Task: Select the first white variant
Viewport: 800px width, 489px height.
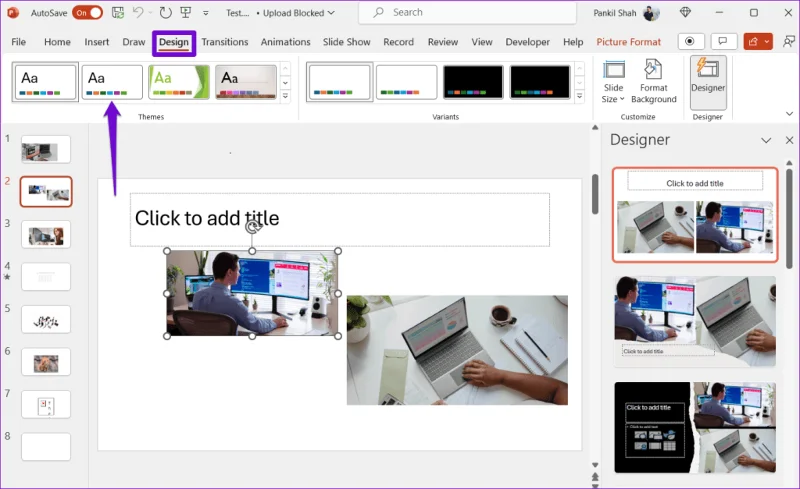Action: (339, 82)
